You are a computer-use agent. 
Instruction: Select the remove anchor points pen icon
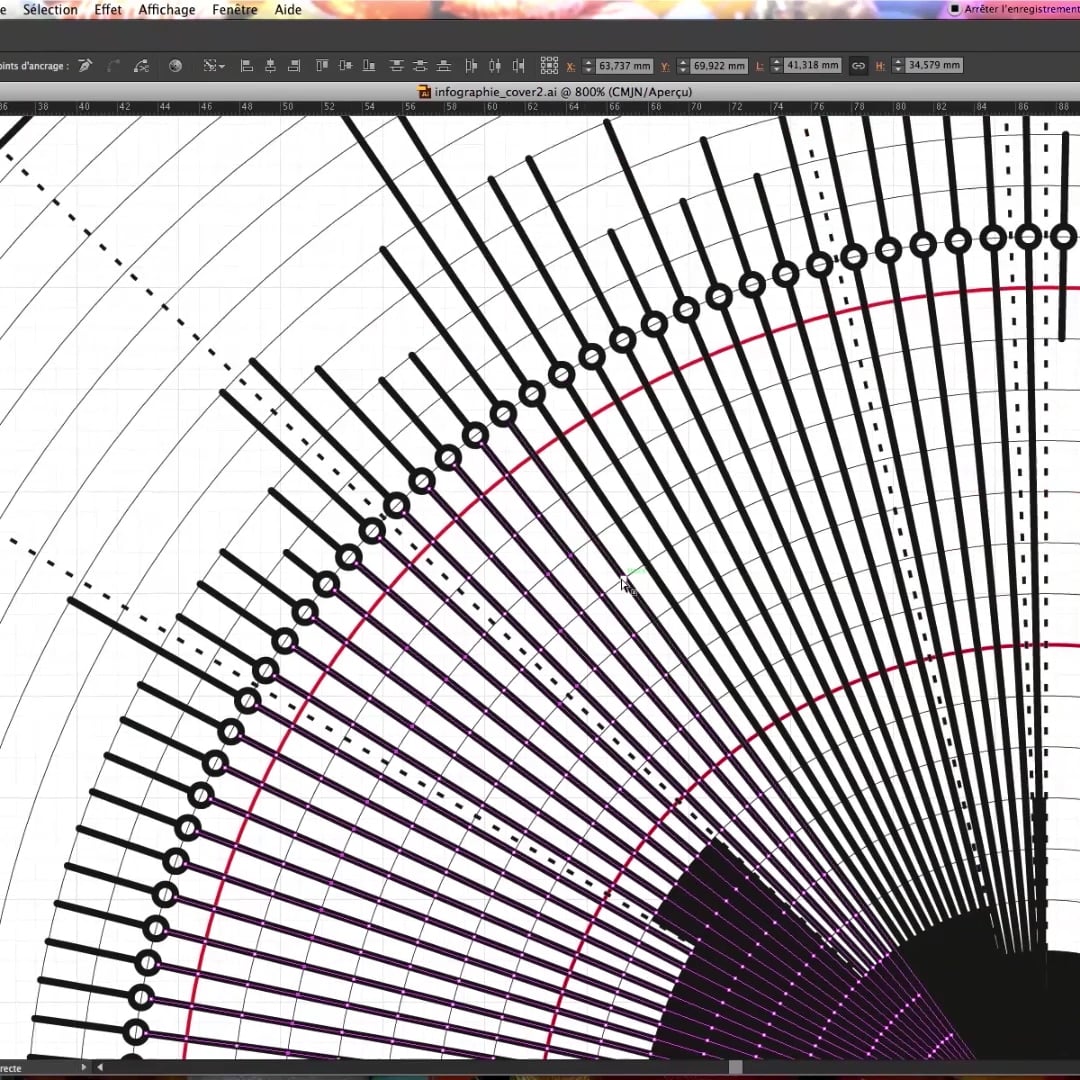85,66
